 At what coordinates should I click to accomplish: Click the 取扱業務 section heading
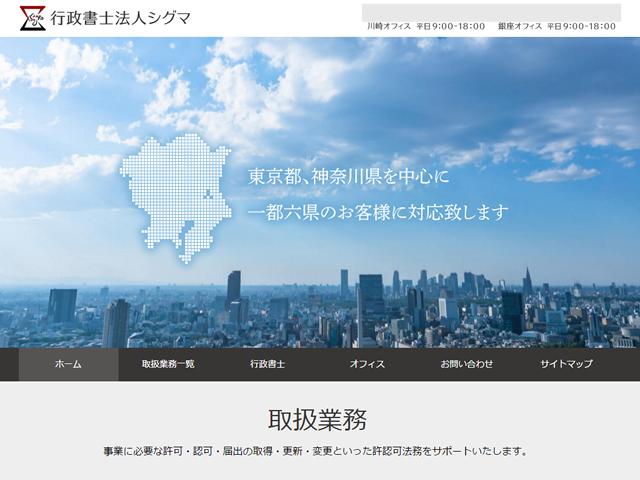pos(318,419)
